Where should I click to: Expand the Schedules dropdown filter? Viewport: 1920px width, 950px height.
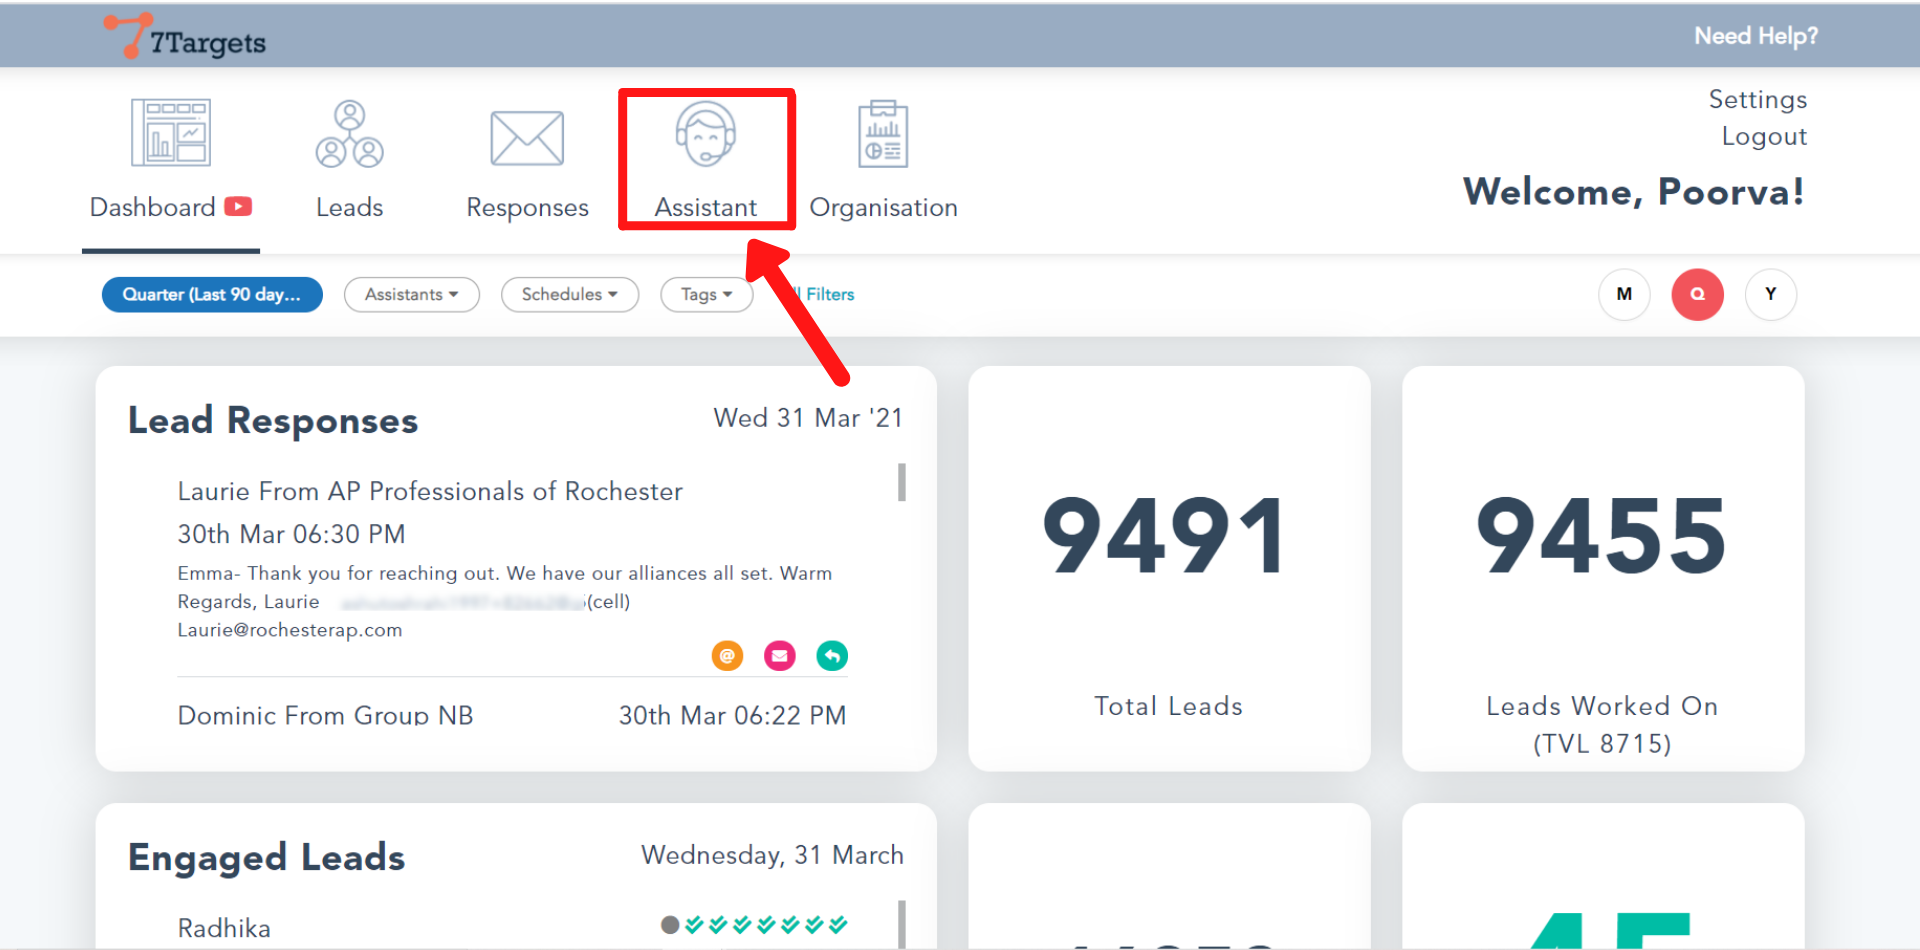(x=569, y=294)
